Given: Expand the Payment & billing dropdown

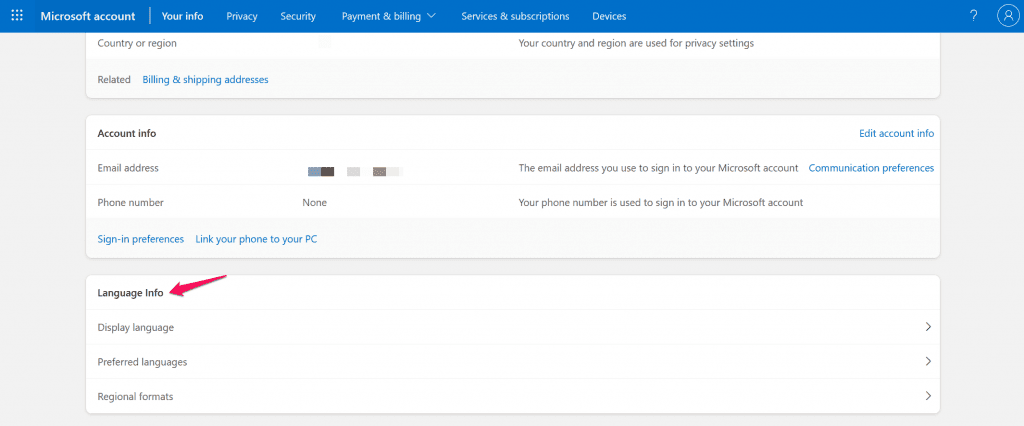Looking at the screenshot, I should [x=389, y=16].
